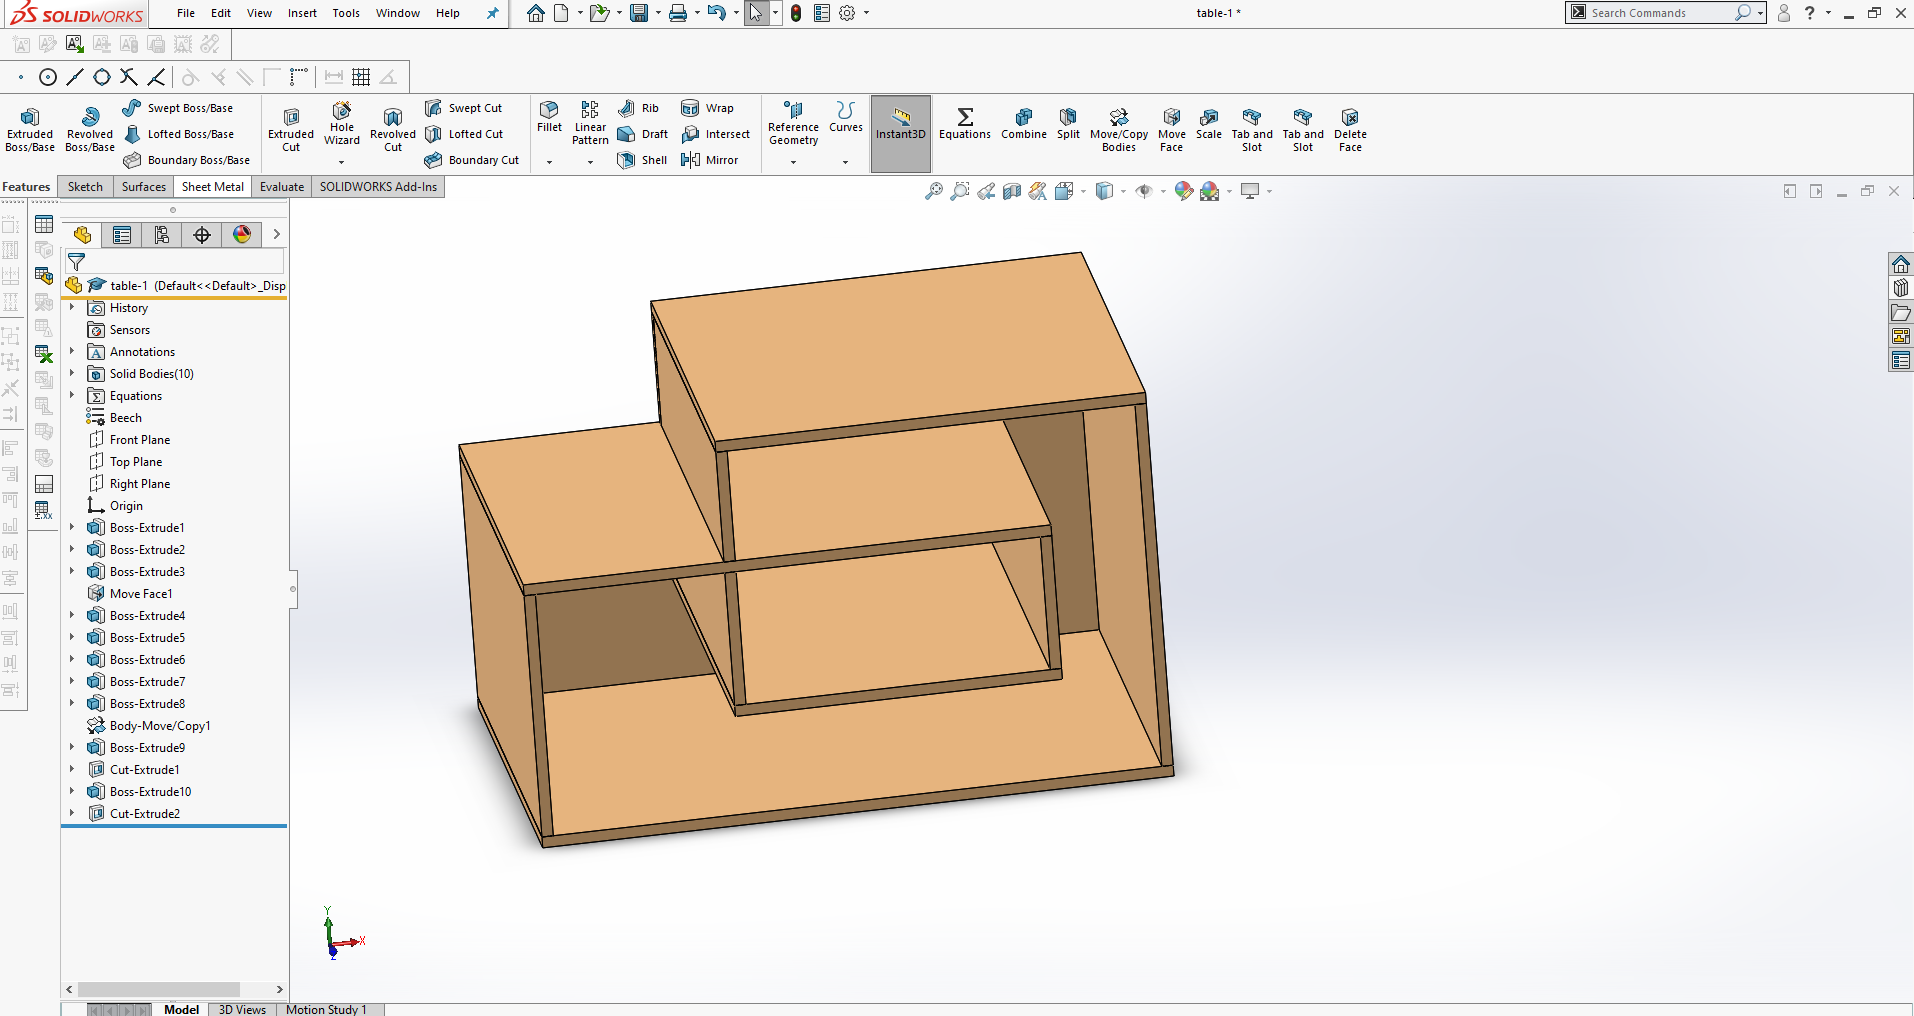Open the Hole Wizard tool

click(x=342, y=124)
